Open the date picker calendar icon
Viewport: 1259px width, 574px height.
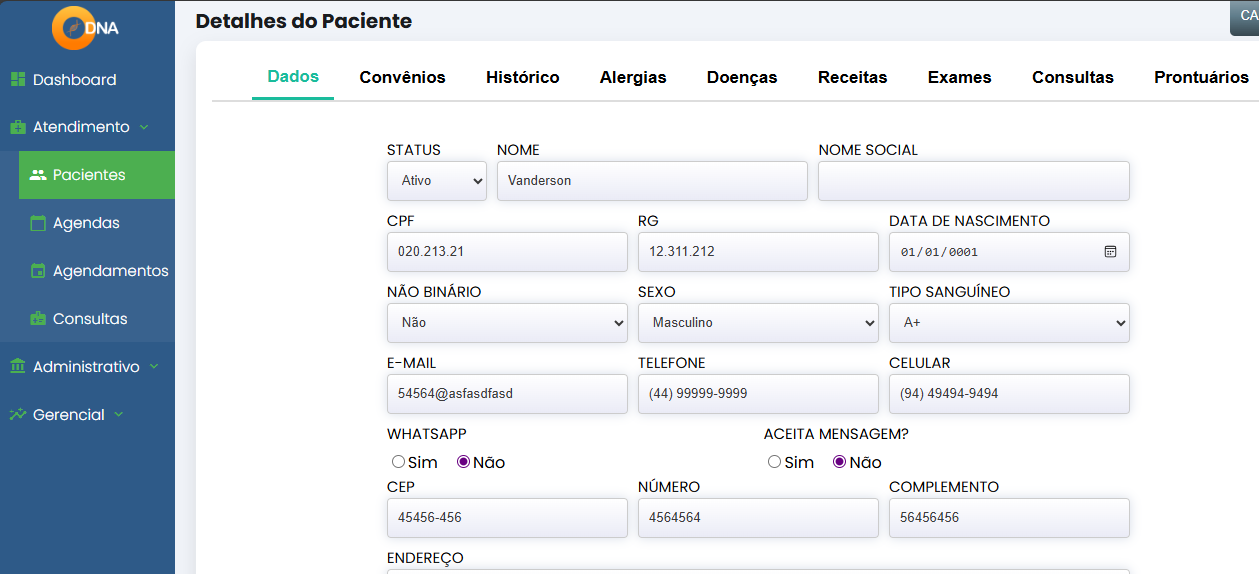point(1110,252)
